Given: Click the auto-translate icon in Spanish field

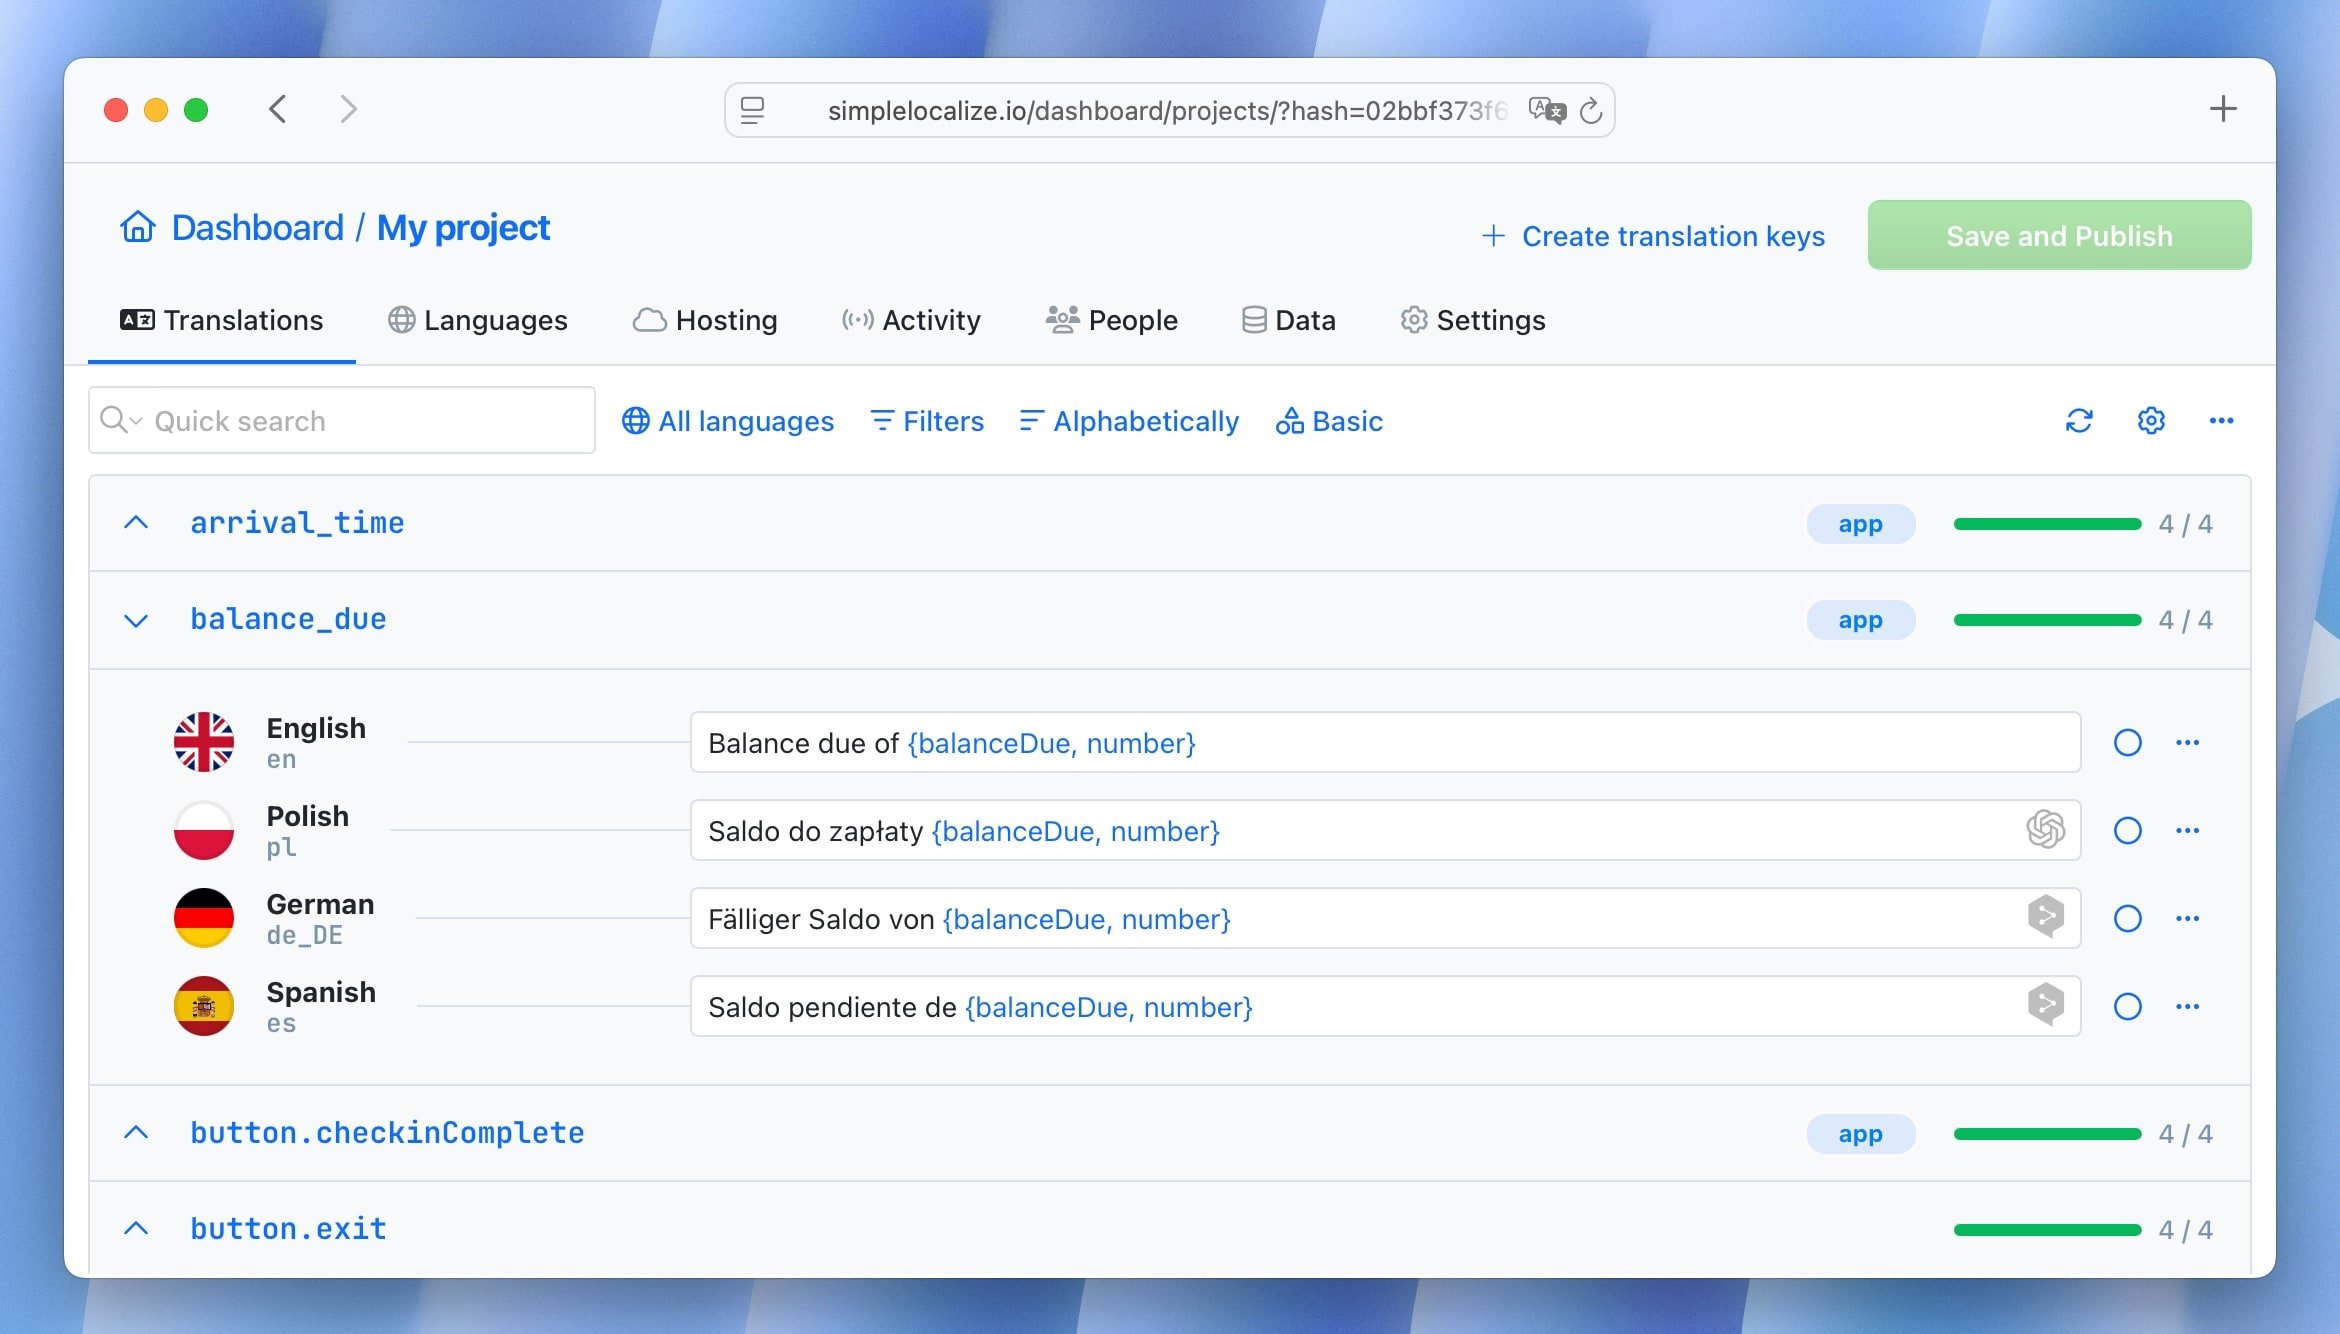Looking at the screenshot, I should point(2046,1005).
